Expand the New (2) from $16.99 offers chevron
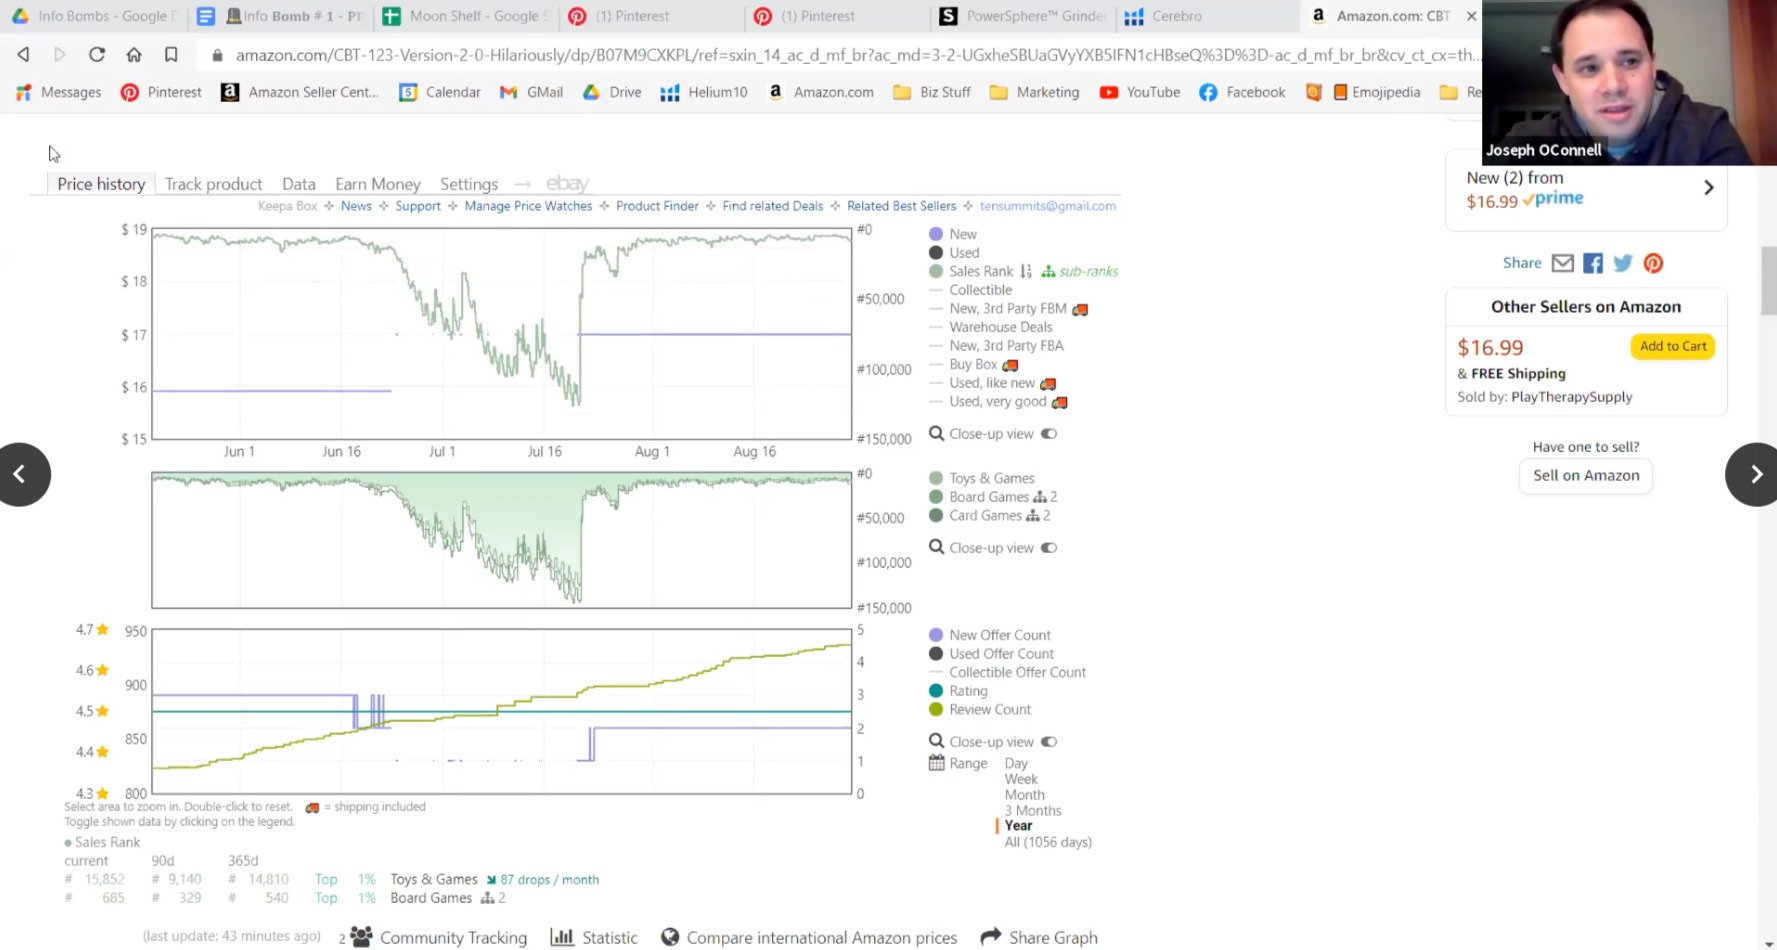Viewport: 1777px width, 950px height. 1708,187
